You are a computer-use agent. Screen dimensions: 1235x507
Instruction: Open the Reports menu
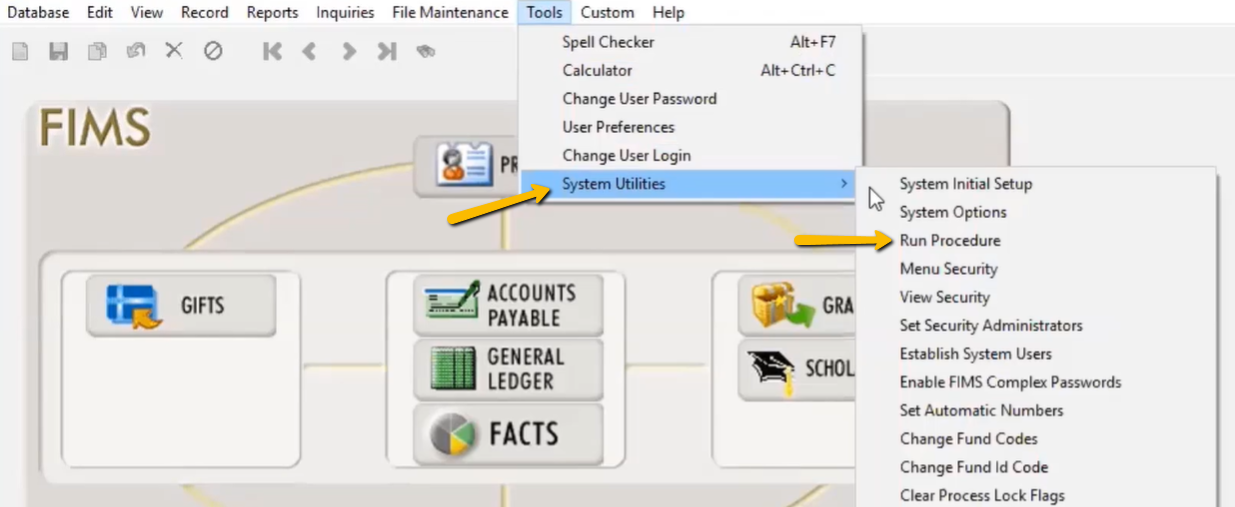(x=272, y=12)
